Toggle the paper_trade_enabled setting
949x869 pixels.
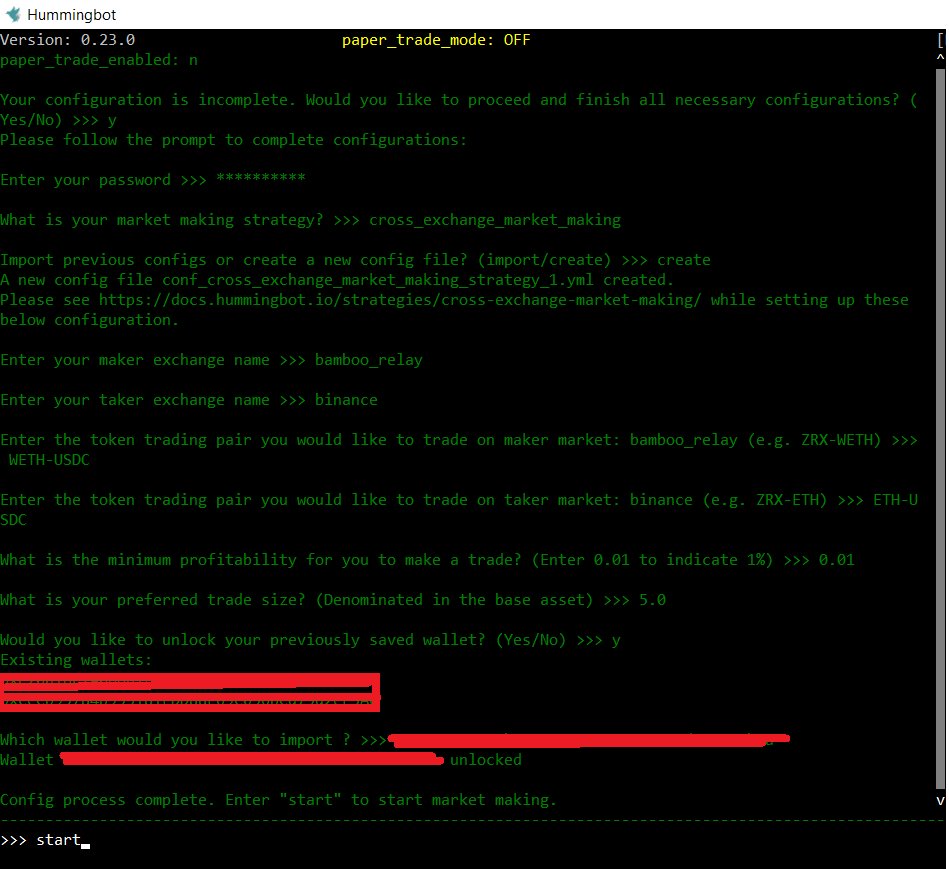pos(98,59)
